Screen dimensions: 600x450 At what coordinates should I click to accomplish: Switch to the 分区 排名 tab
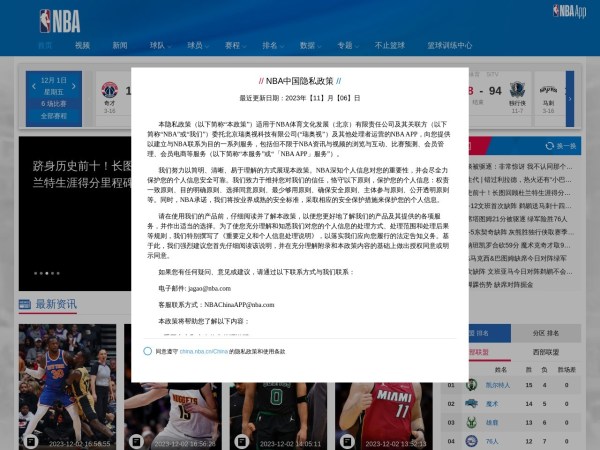click(x=545, y=332)
